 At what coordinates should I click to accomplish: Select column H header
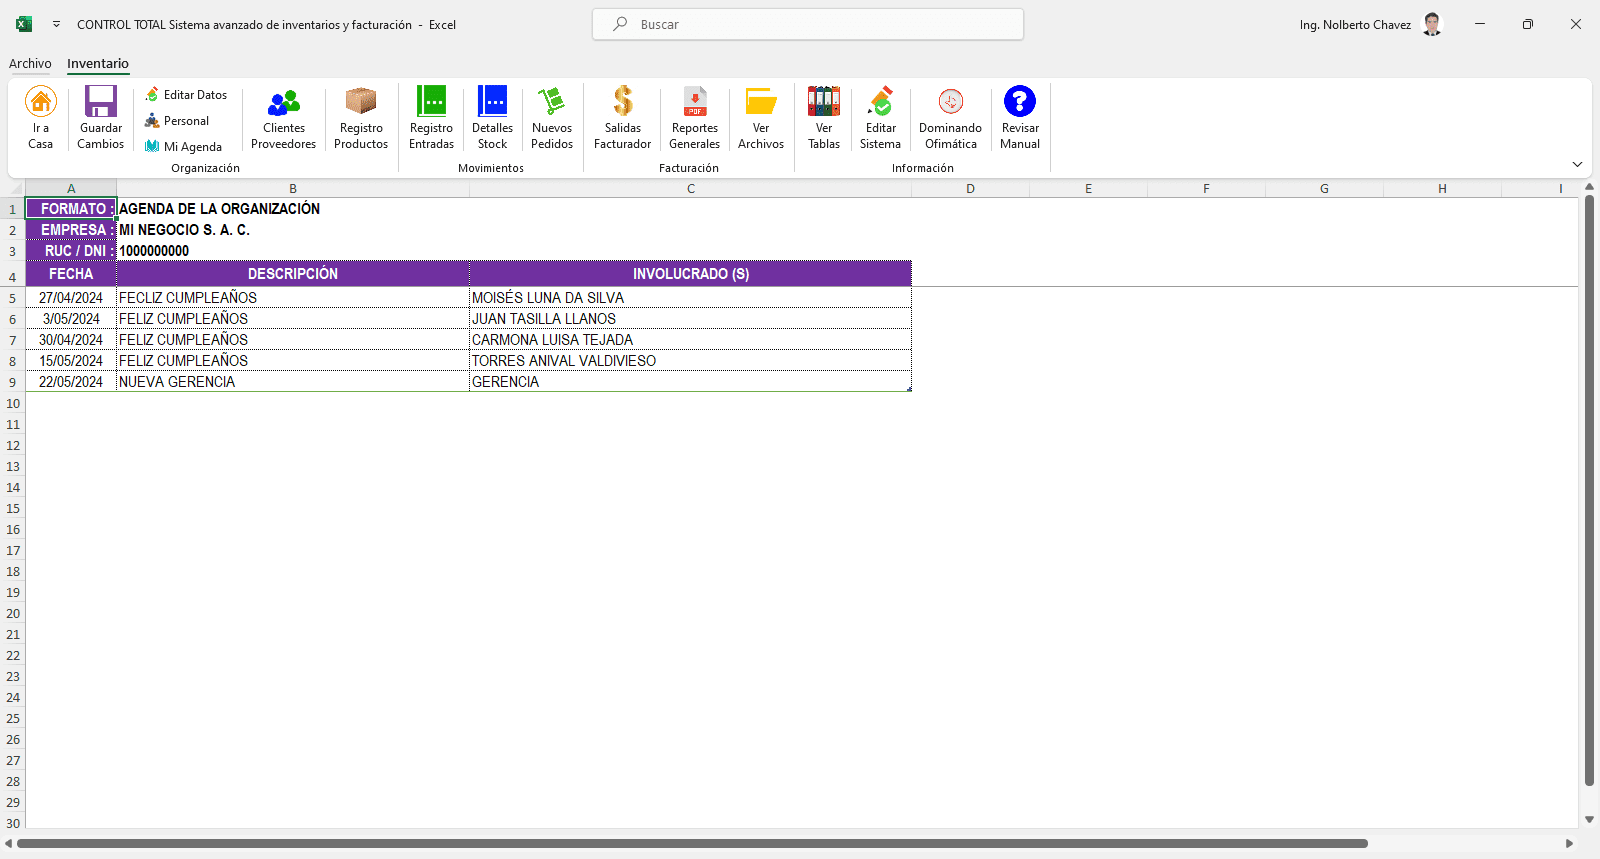(x=1442, y=188)
